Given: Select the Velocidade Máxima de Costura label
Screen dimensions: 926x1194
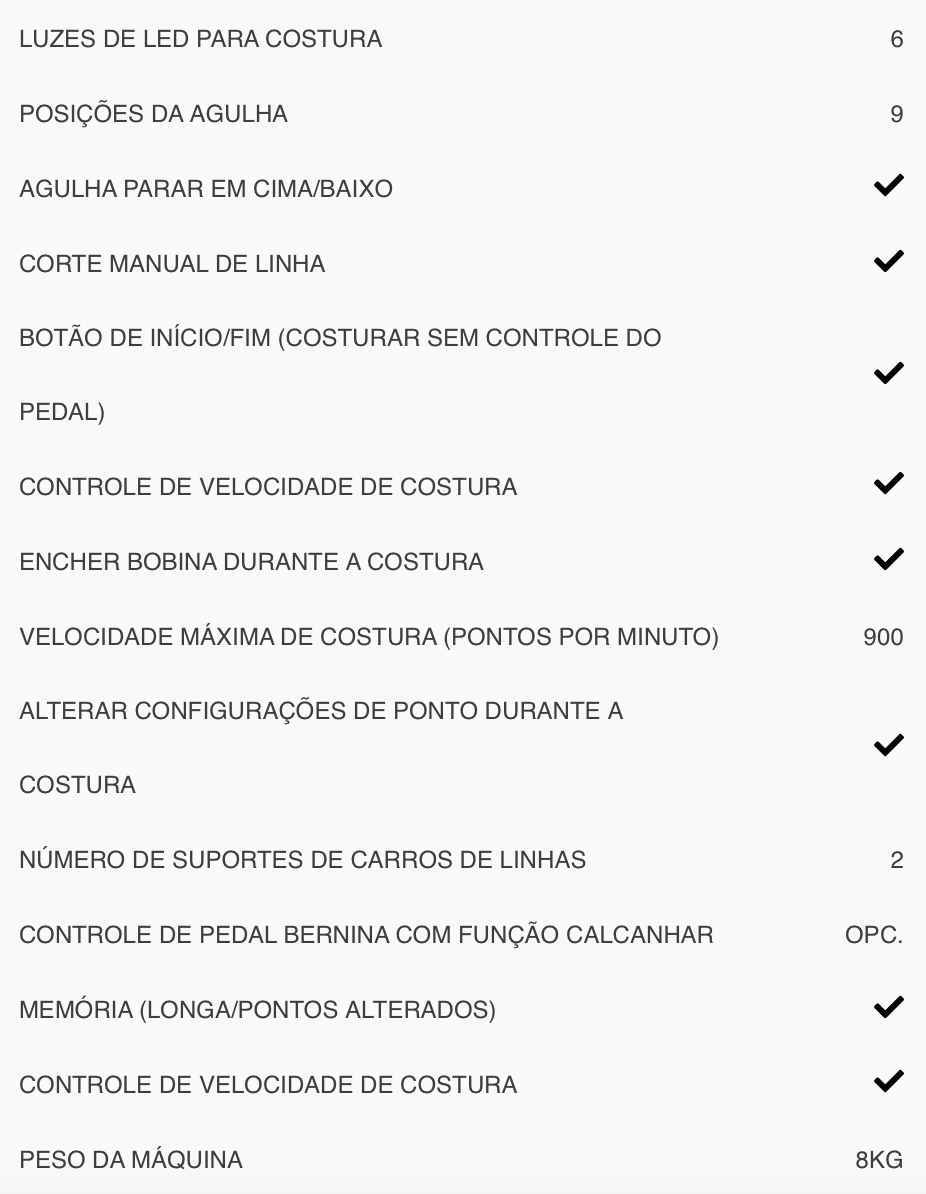Looking at the screenshot, I should [368, 637].
